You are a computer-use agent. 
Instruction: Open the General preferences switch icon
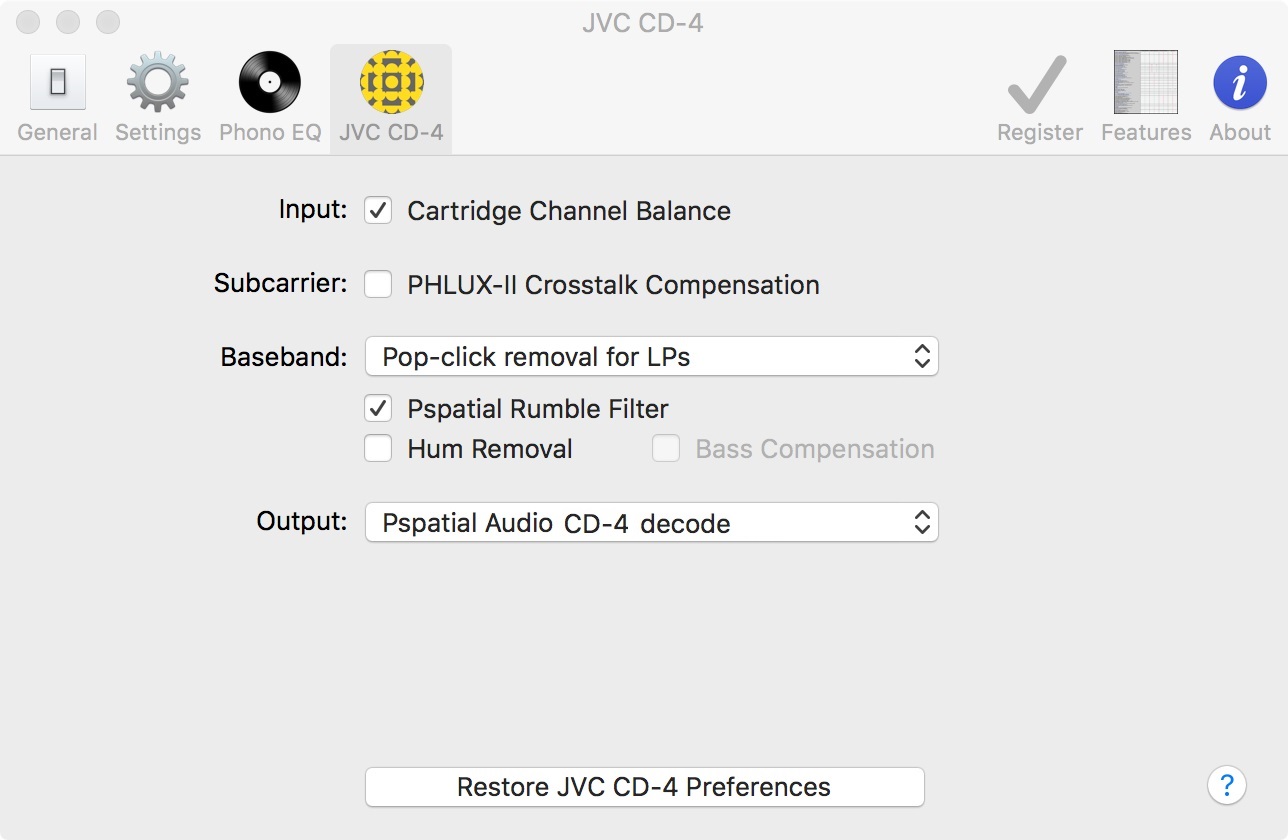58,82
